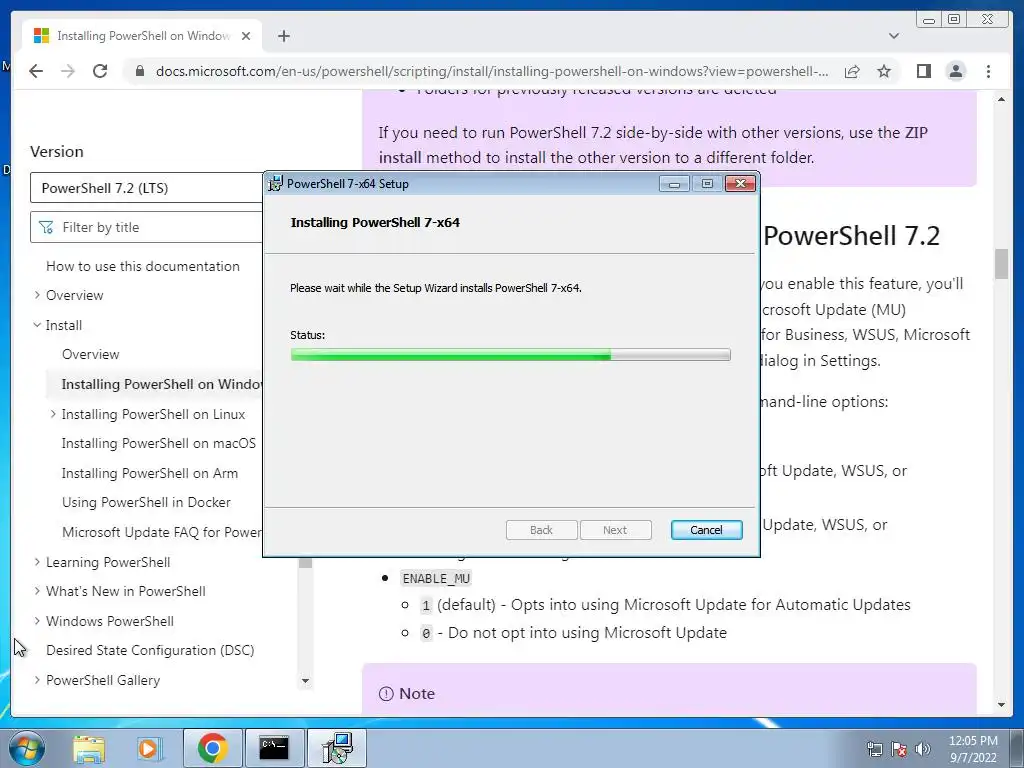
Task: Select Installing PowerShell on Windows entry
Action: [x=154, y=384]
